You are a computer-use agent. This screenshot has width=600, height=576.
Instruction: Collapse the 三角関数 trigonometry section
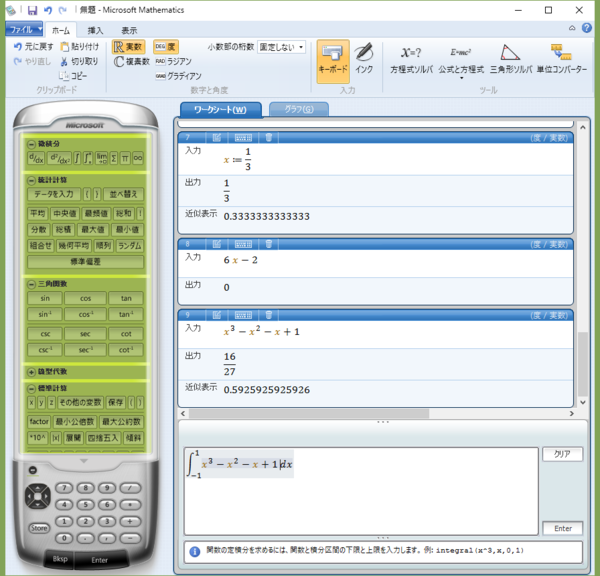pos(31,284)
